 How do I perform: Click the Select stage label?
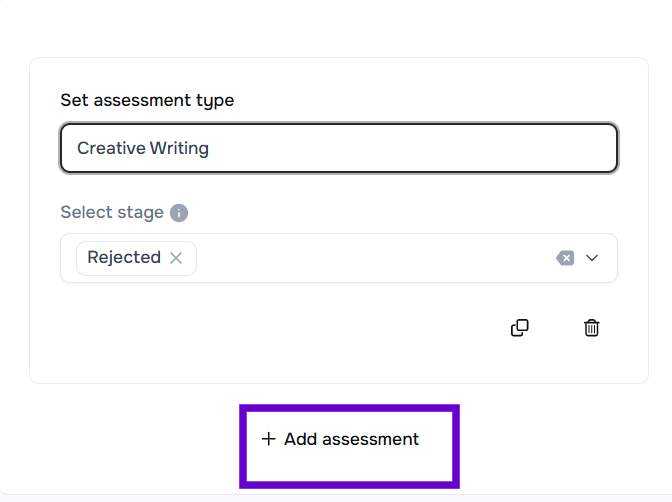point(112,213)
